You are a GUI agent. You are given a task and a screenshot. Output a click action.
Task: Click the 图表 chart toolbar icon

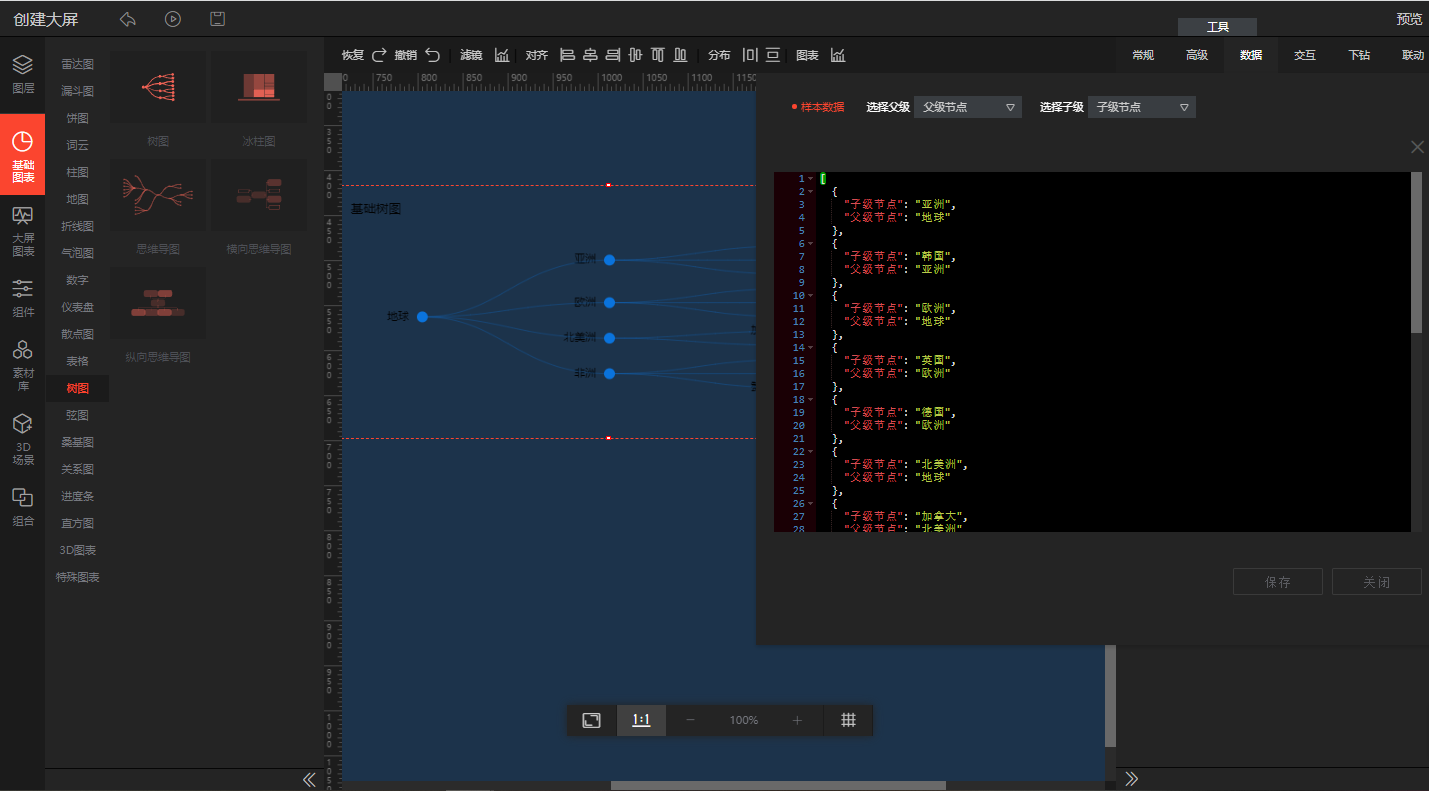click(838, 55)
